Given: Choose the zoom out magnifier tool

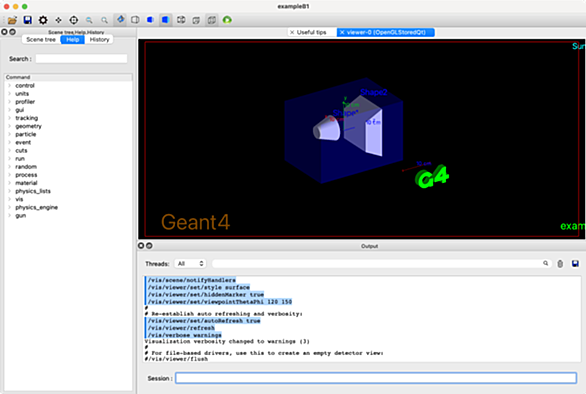Looking at the screenshot, I should (89, 20).
